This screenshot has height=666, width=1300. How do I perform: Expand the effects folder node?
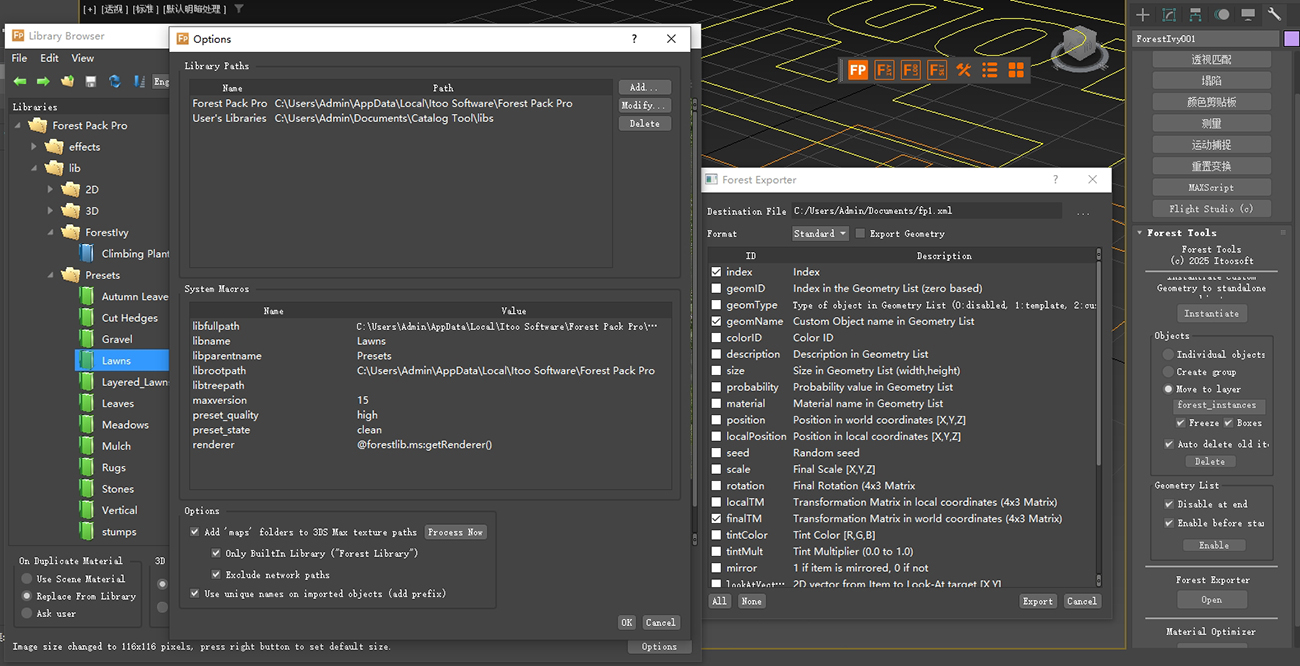(x=35, y=147)
